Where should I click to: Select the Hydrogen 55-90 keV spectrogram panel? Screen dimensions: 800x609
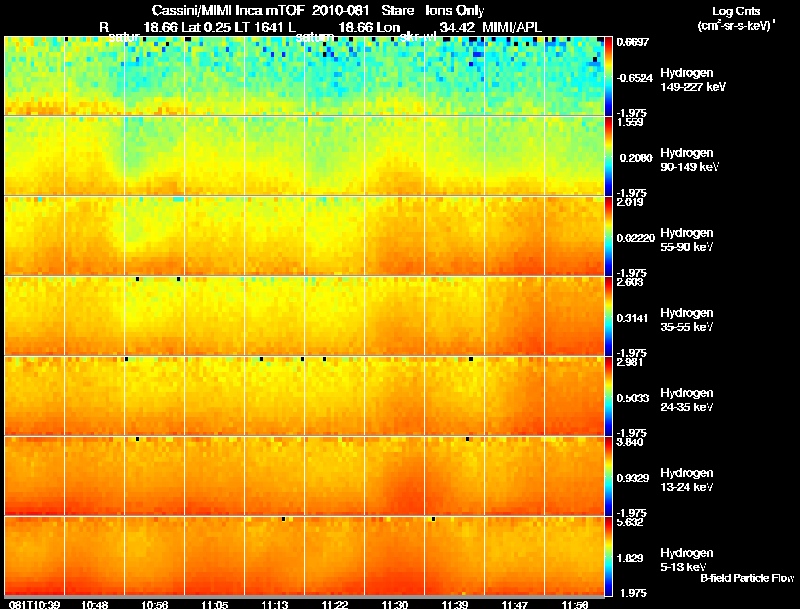[x=304, y=236]
